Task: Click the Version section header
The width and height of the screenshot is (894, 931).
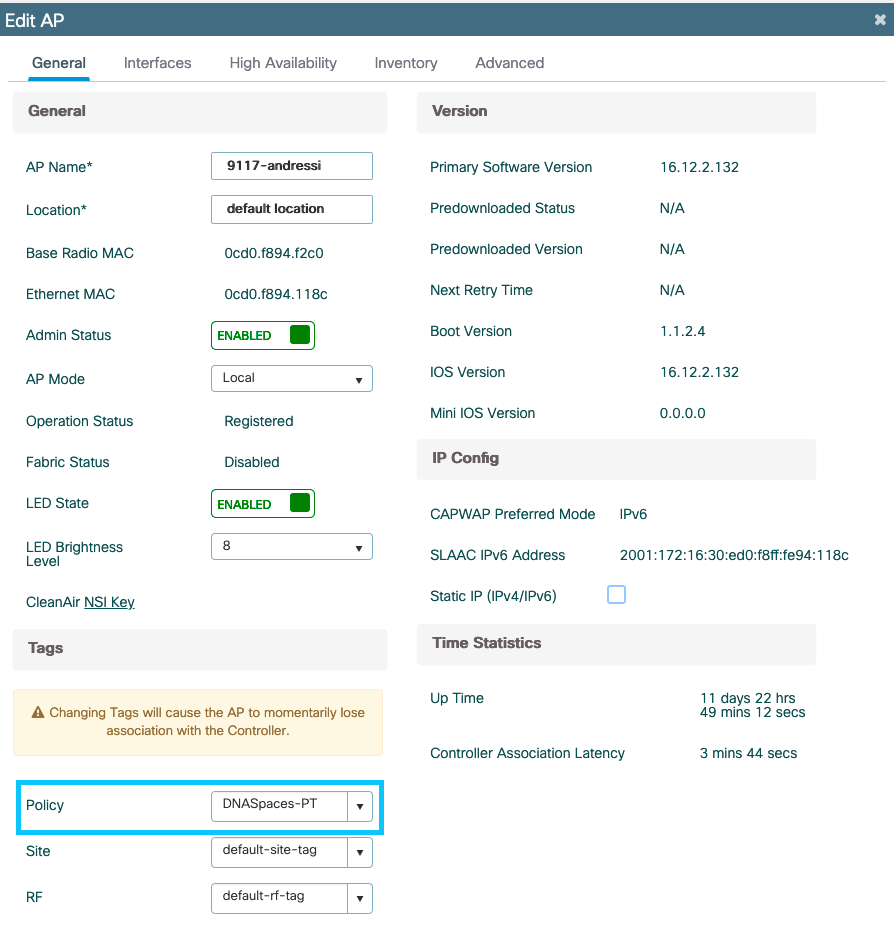Action: (616, 112)
